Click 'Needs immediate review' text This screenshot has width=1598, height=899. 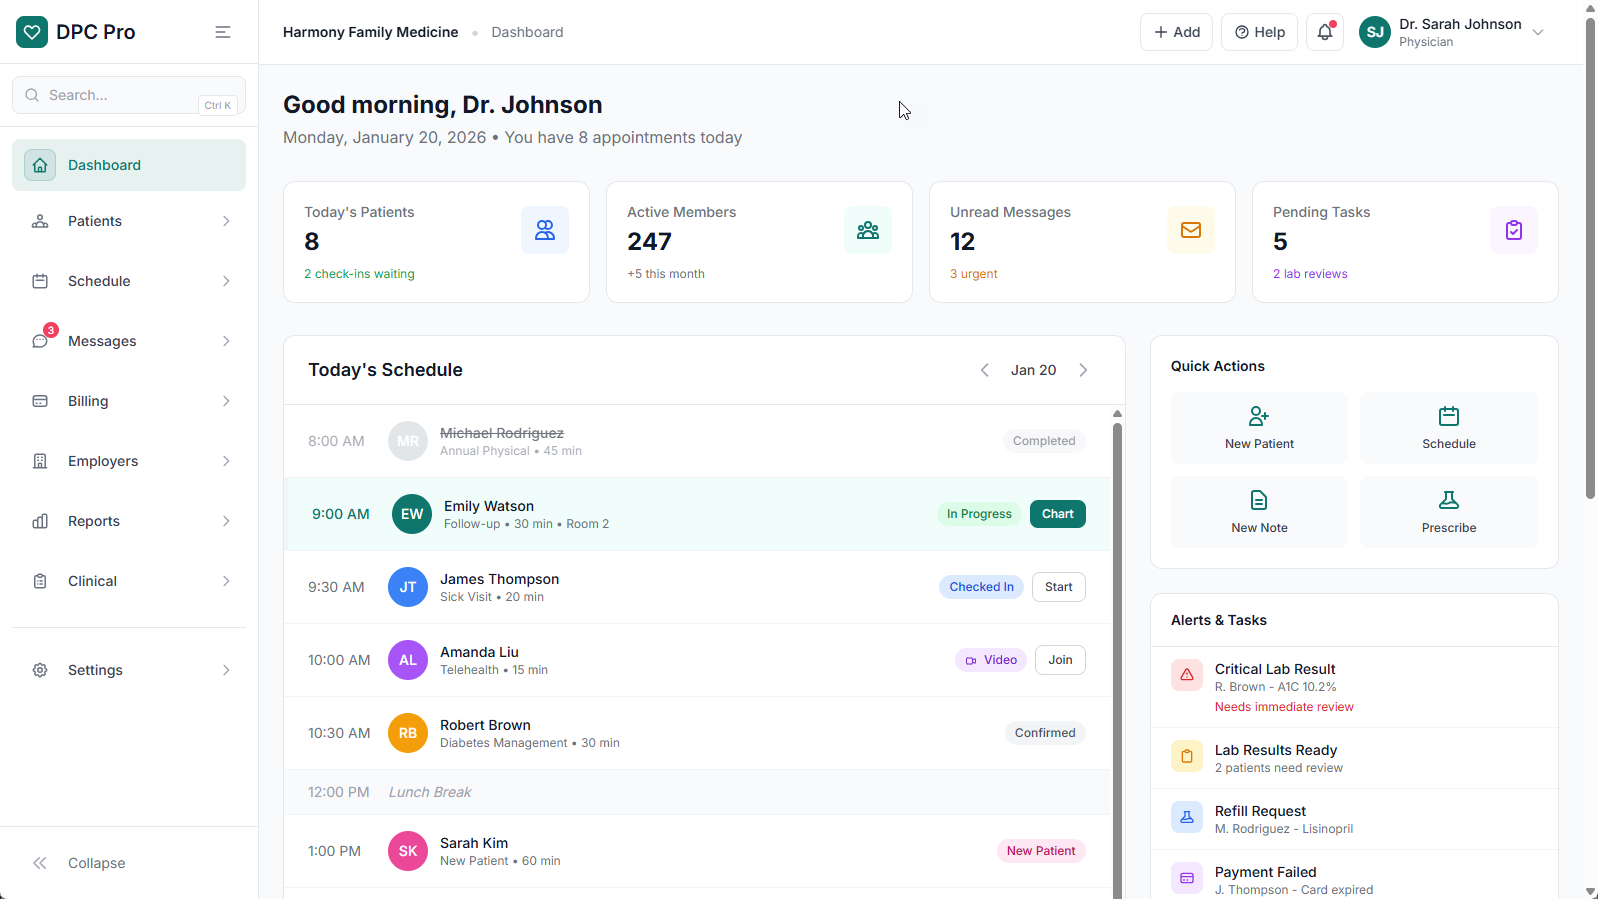[x=1284, y=707]
